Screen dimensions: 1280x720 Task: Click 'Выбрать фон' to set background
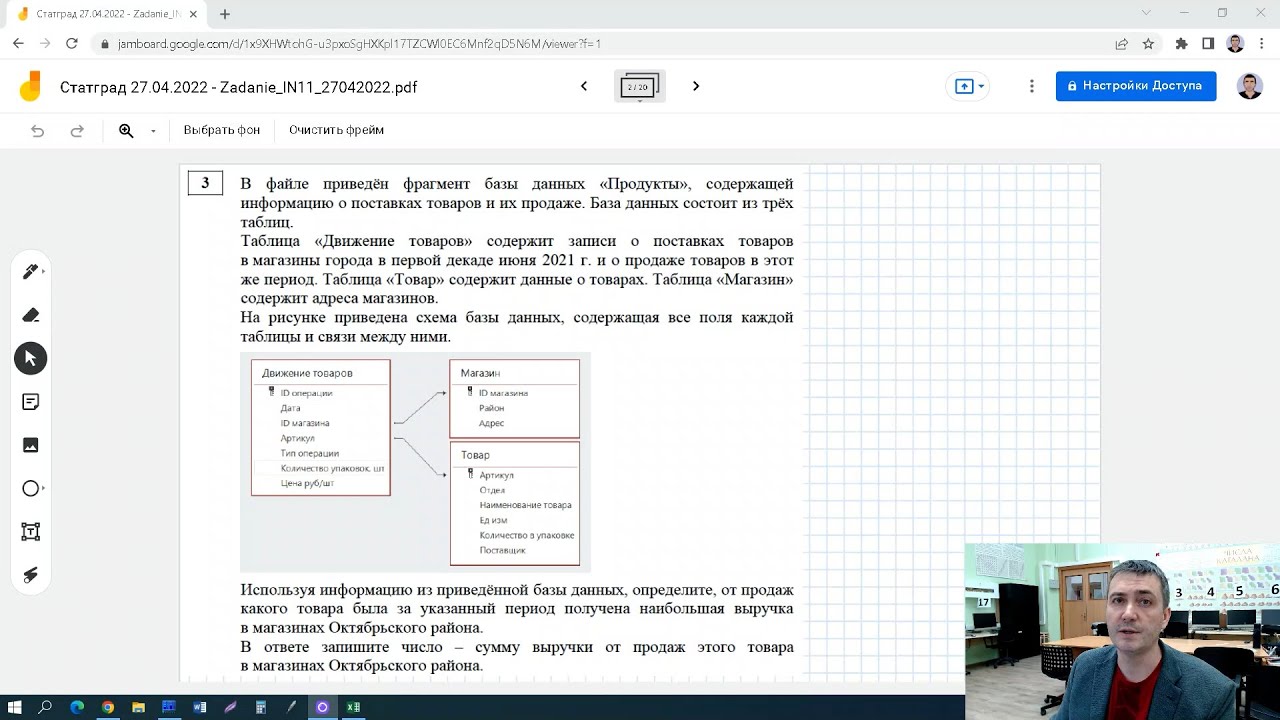221,130
